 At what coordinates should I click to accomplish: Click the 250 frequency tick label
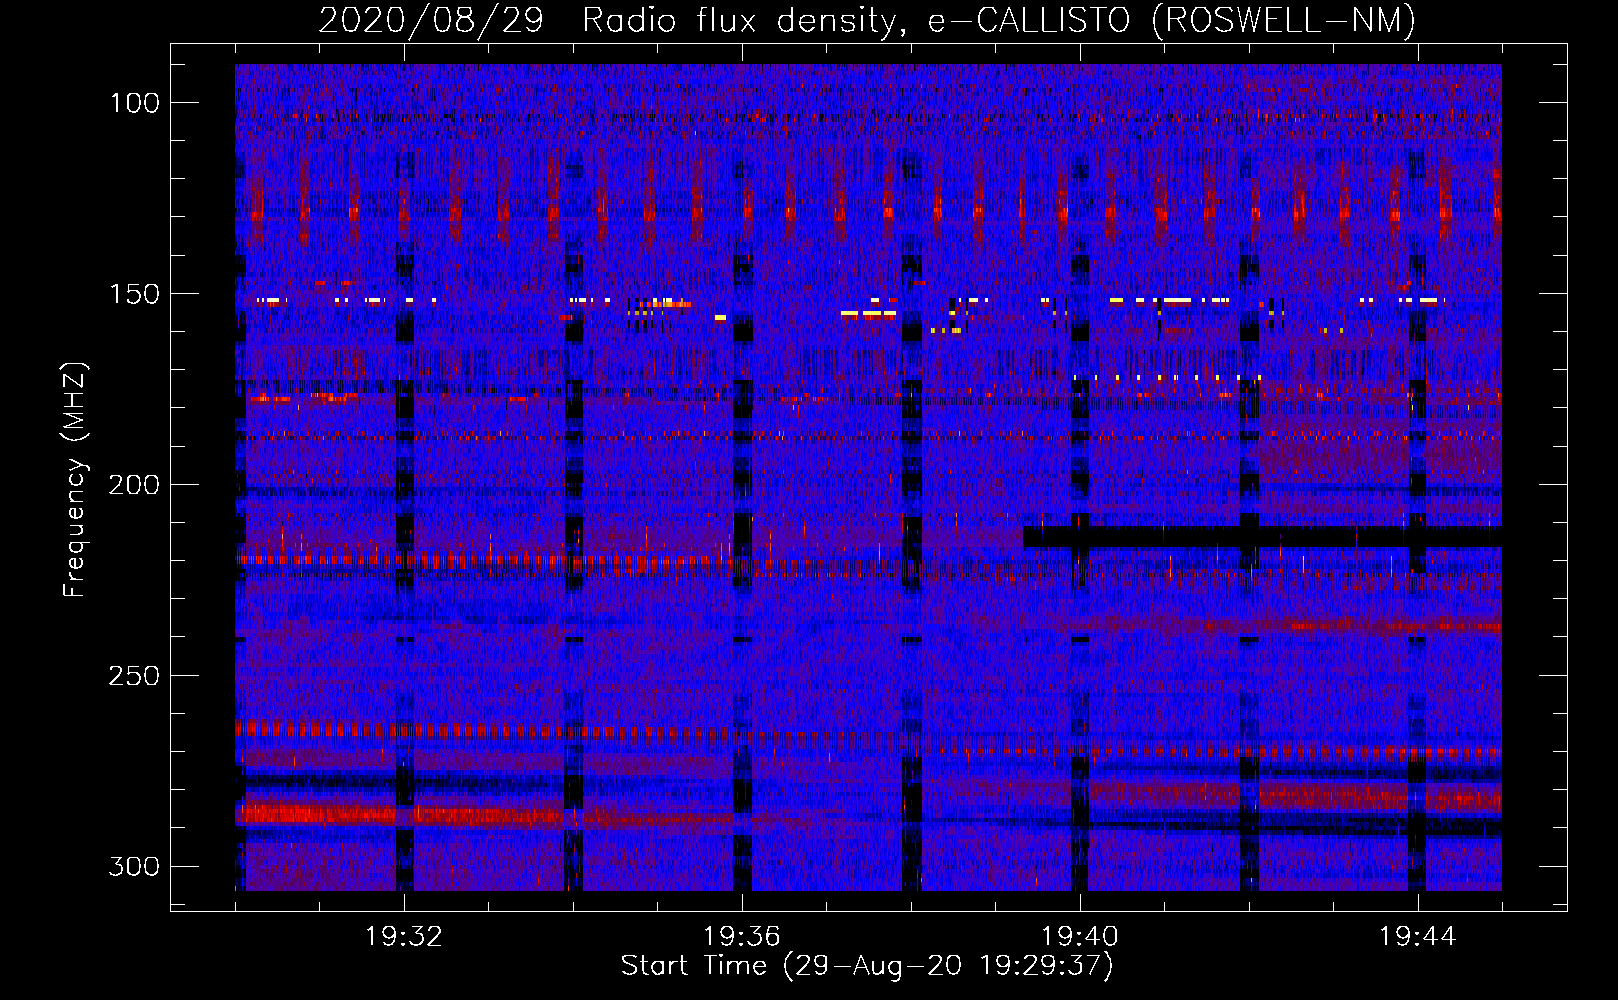(133, 676)
